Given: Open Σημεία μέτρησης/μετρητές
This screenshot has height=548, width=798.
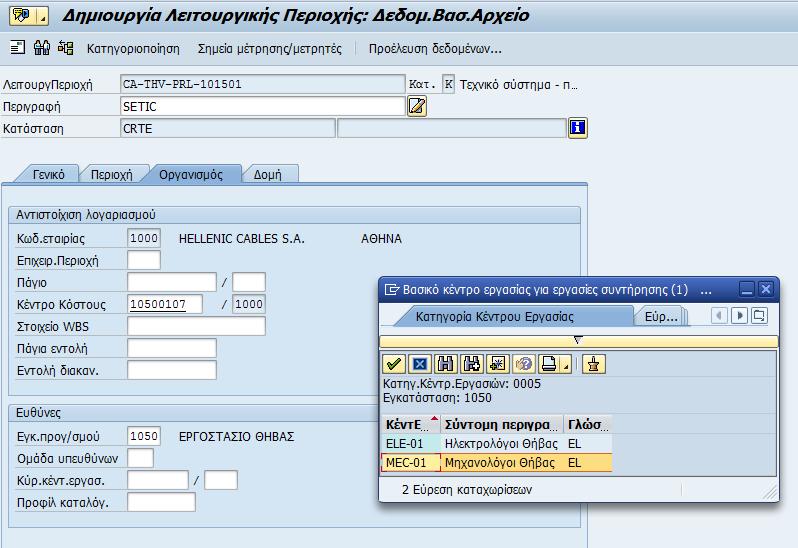Looking at the screenshot, I should pyautogui.click(x=270, y=49).
